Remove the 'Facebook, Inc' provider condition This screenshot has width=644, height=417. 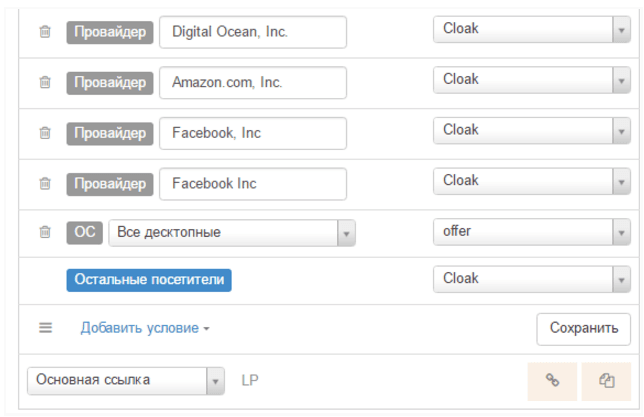point(45,133)
